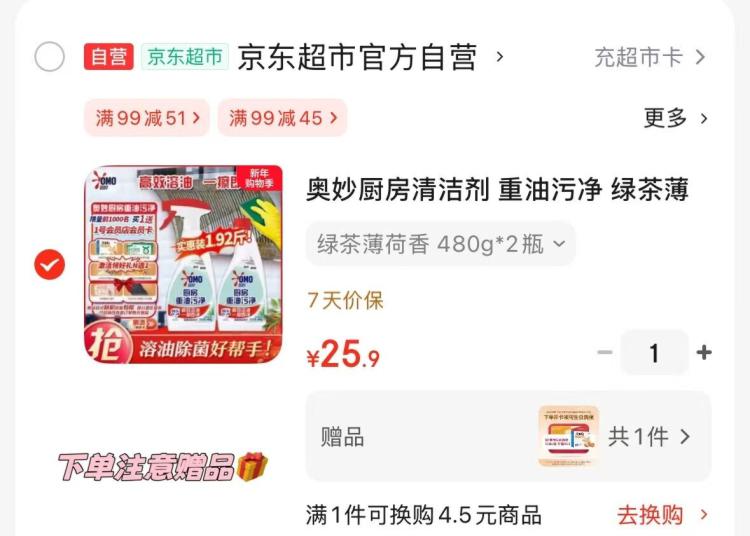Screen dimensions: 750x536
Task: Open 京东超市官方自营 store page
Action: pos(357,57)
